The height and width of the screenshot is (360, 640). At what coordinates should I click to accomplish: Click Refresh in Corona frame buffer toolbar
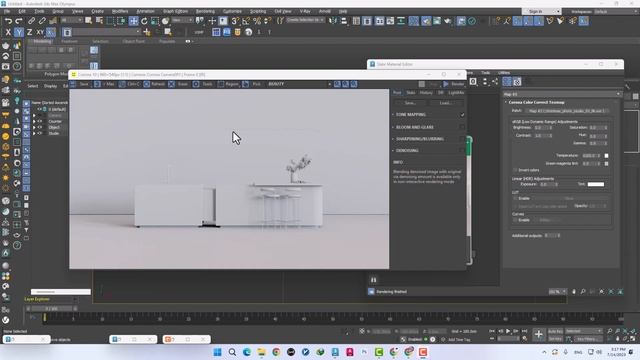click(154, 84)
